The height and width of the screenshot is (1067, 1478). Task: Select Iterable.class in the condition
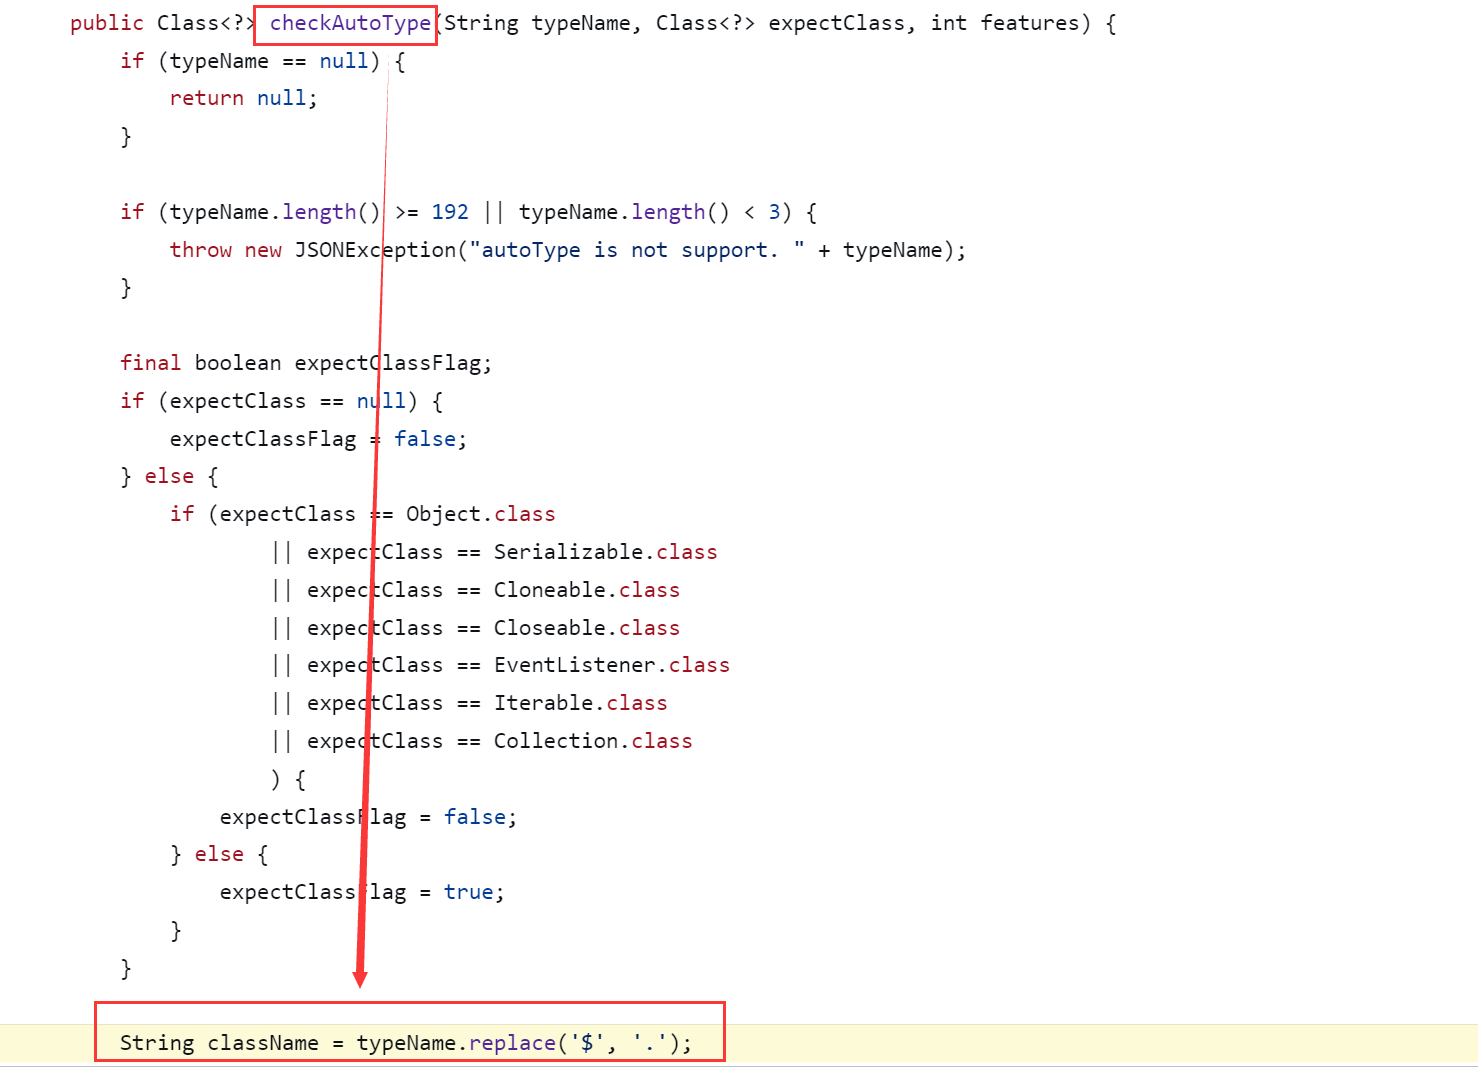(580, 703)
